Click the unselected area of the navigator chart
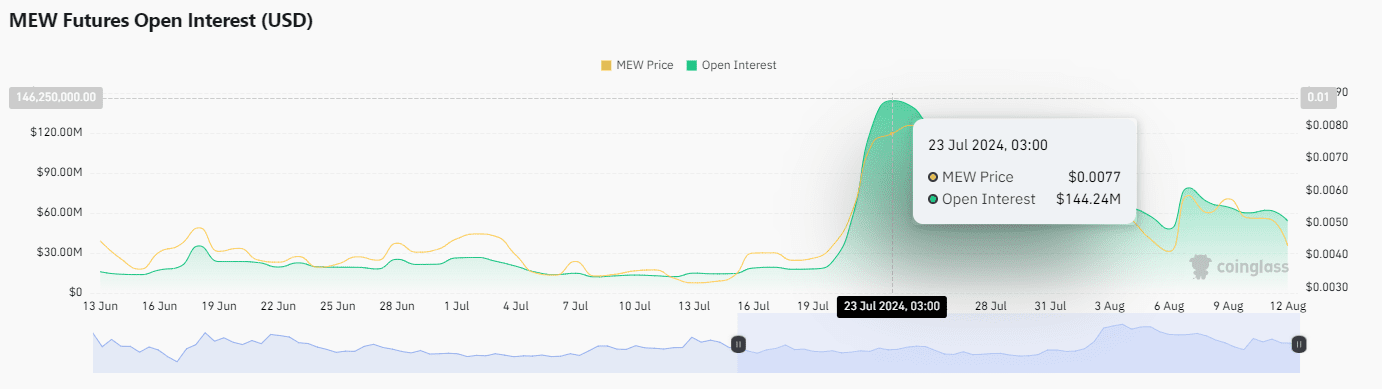The height and width of the screenshot is (389, 1382). (x=415, y=343)
